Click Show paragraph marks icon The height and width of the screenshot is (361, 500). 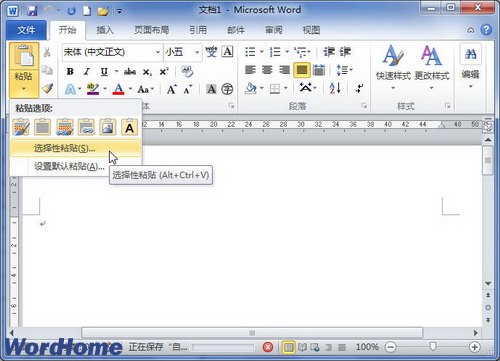coord(359,88)
